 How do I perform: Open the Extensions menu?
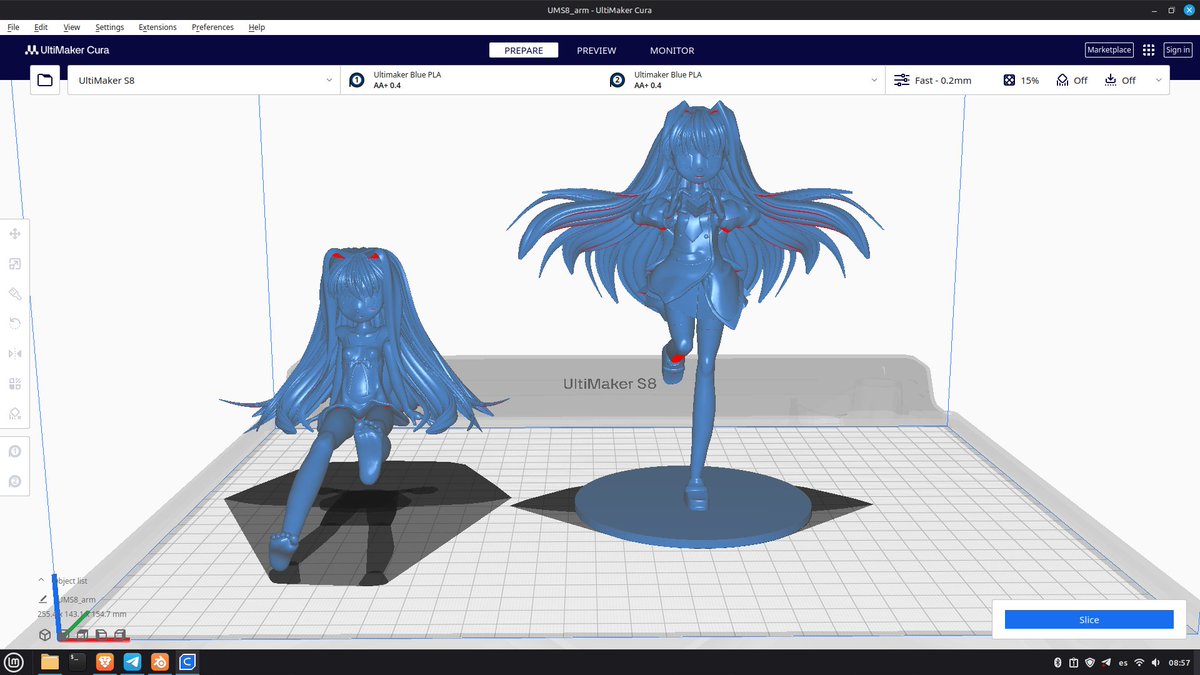coord(158,27)
